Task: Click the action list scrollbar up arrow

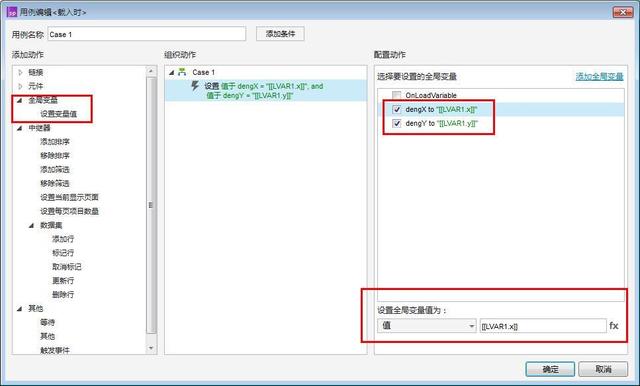Action: (151, 71)
